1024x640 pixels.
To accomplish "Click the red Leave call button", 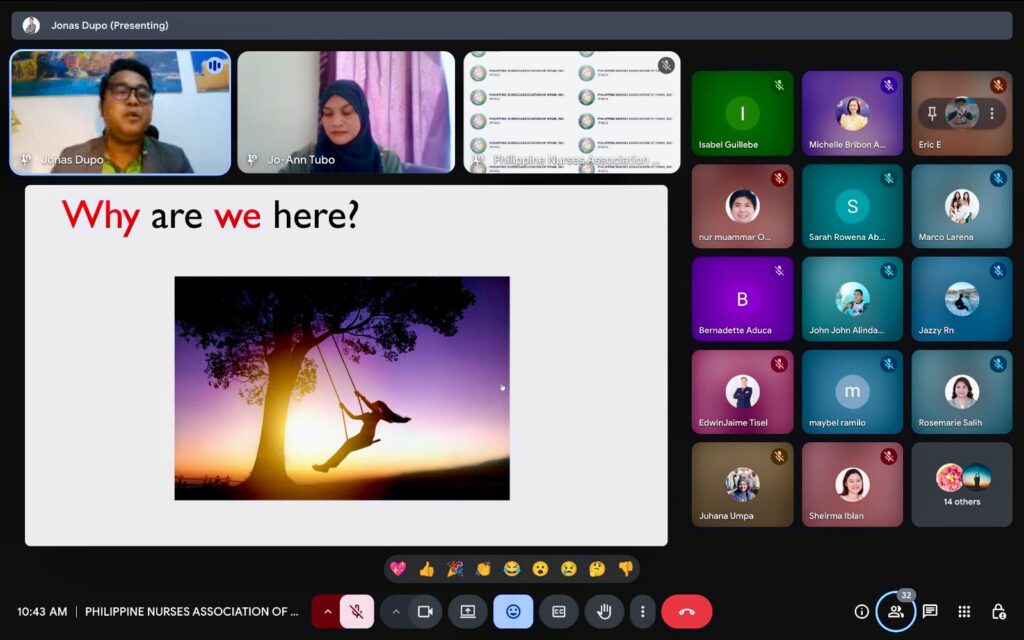I will (x=686, y=611).
